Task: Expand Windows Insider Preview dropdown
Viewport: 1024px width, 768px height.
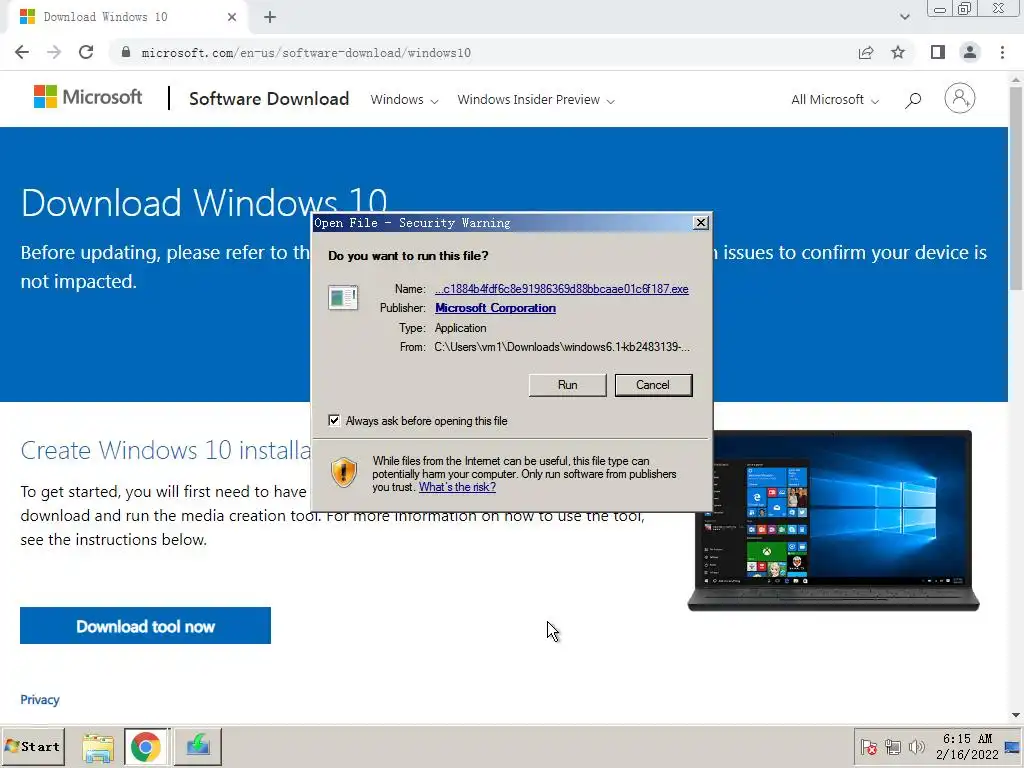Action: pos(536,100)
